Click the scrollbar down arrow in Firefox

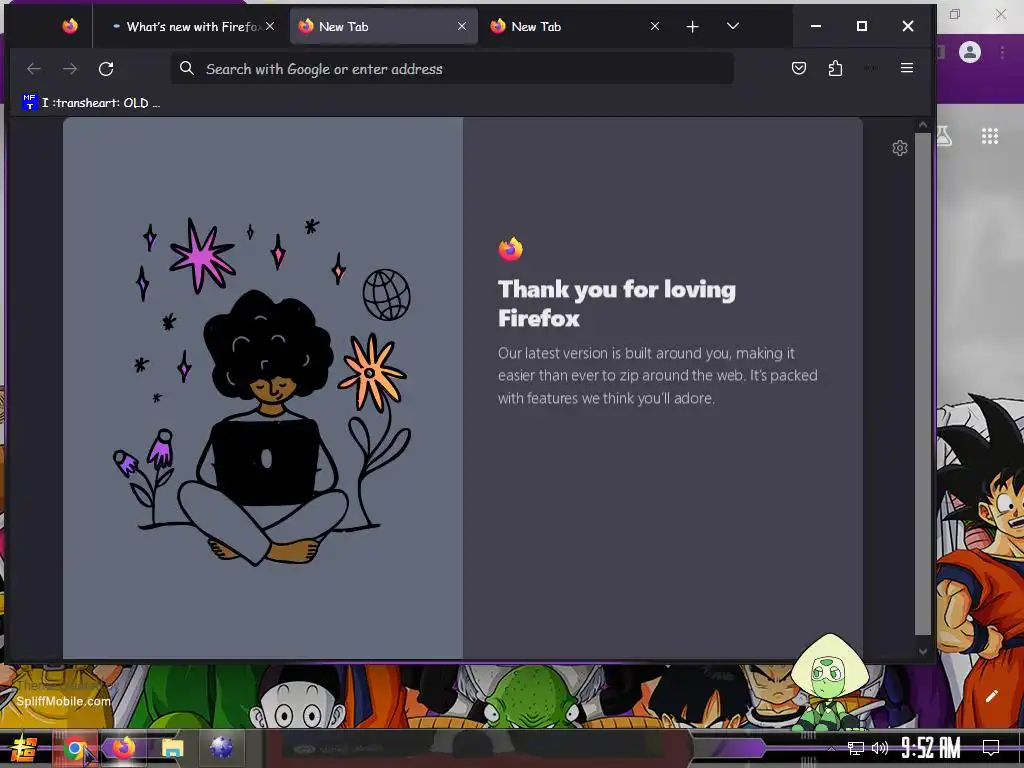click(923, 651)
